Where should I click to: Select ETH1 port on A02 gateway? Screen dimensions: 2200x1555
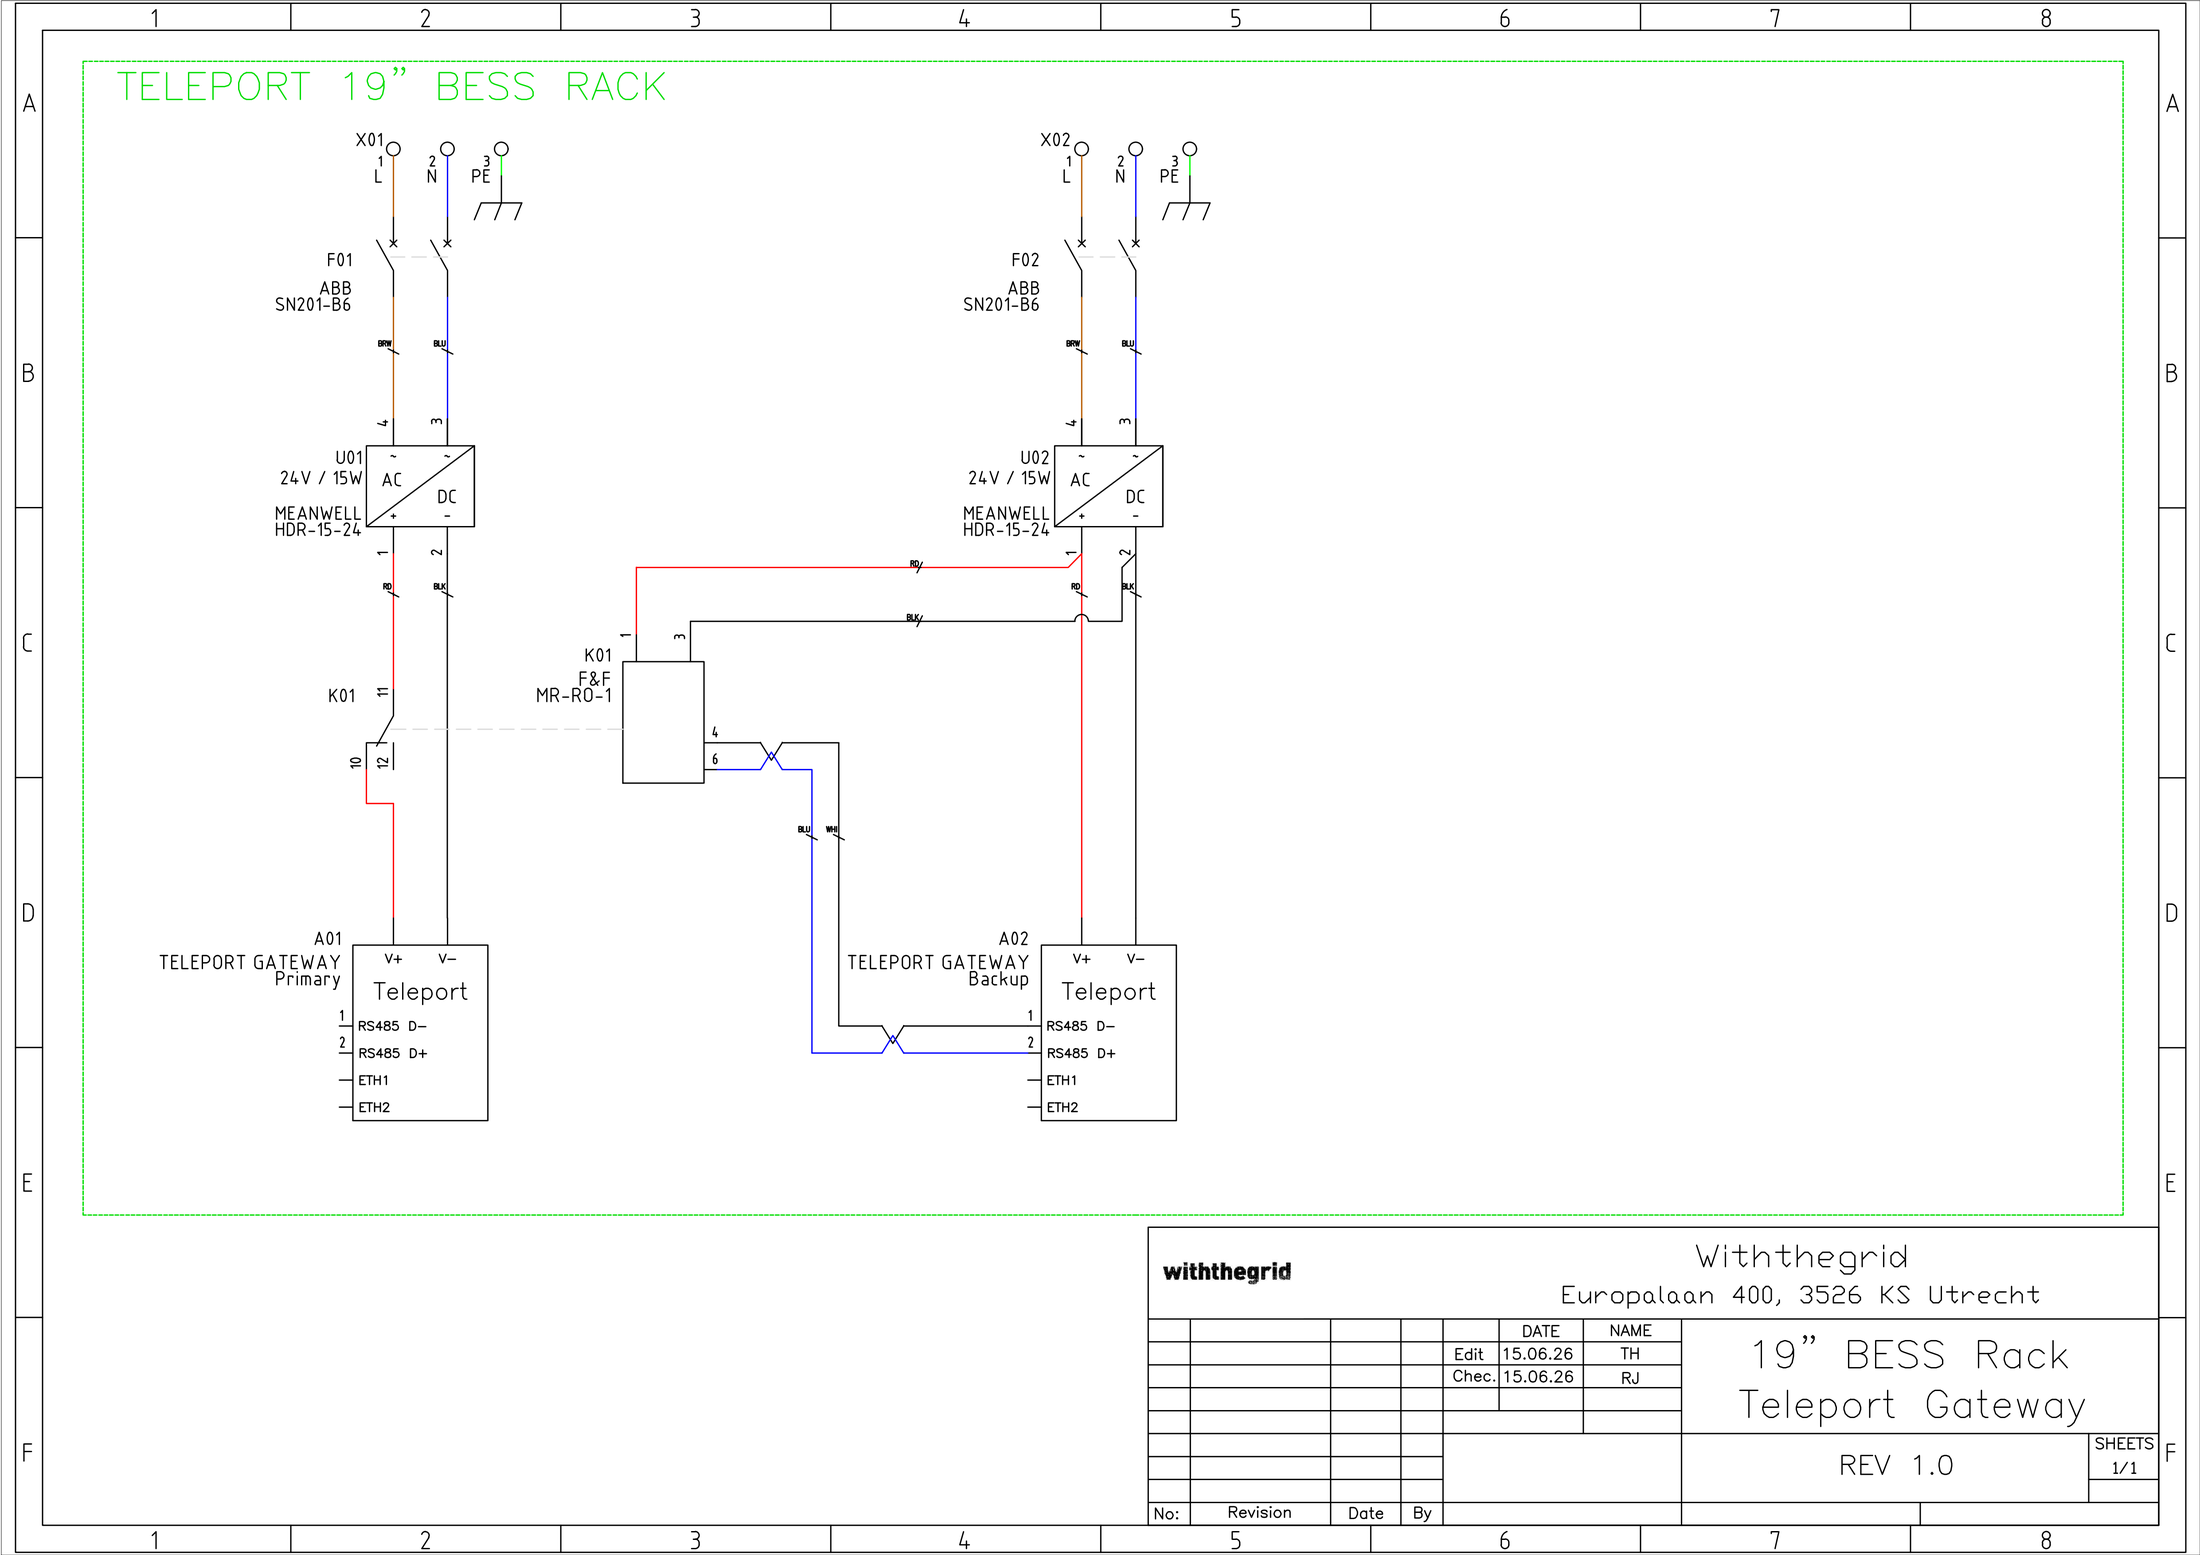click(x=1061, y=1080)
